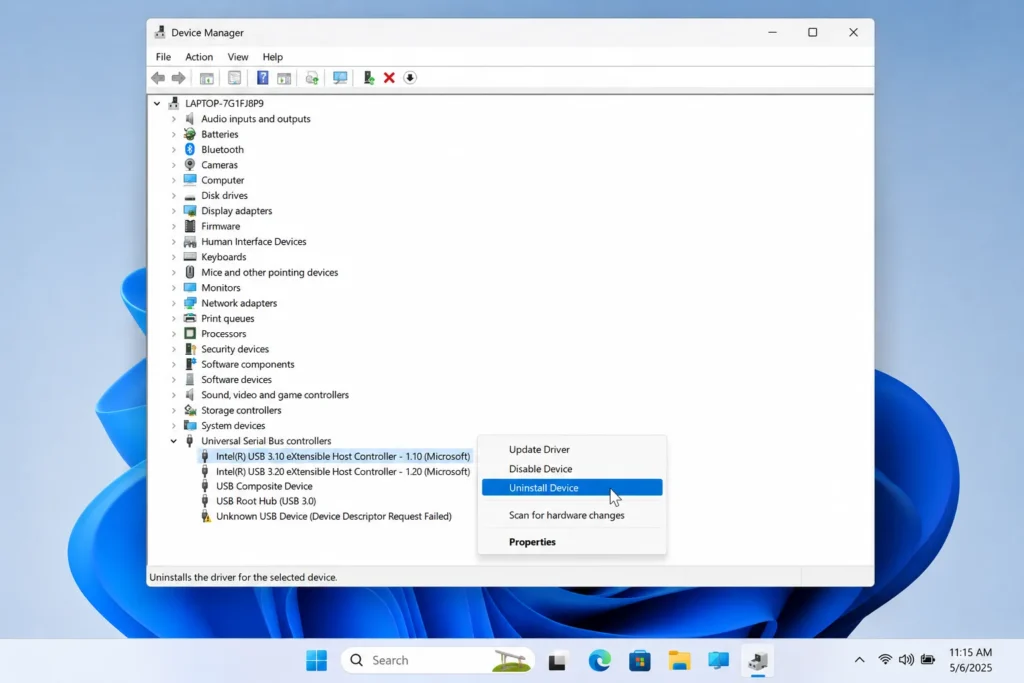Toggle the Show/Hide Action Pane icon
Viewport: 1024px width, 683px height.
[284, 78]
